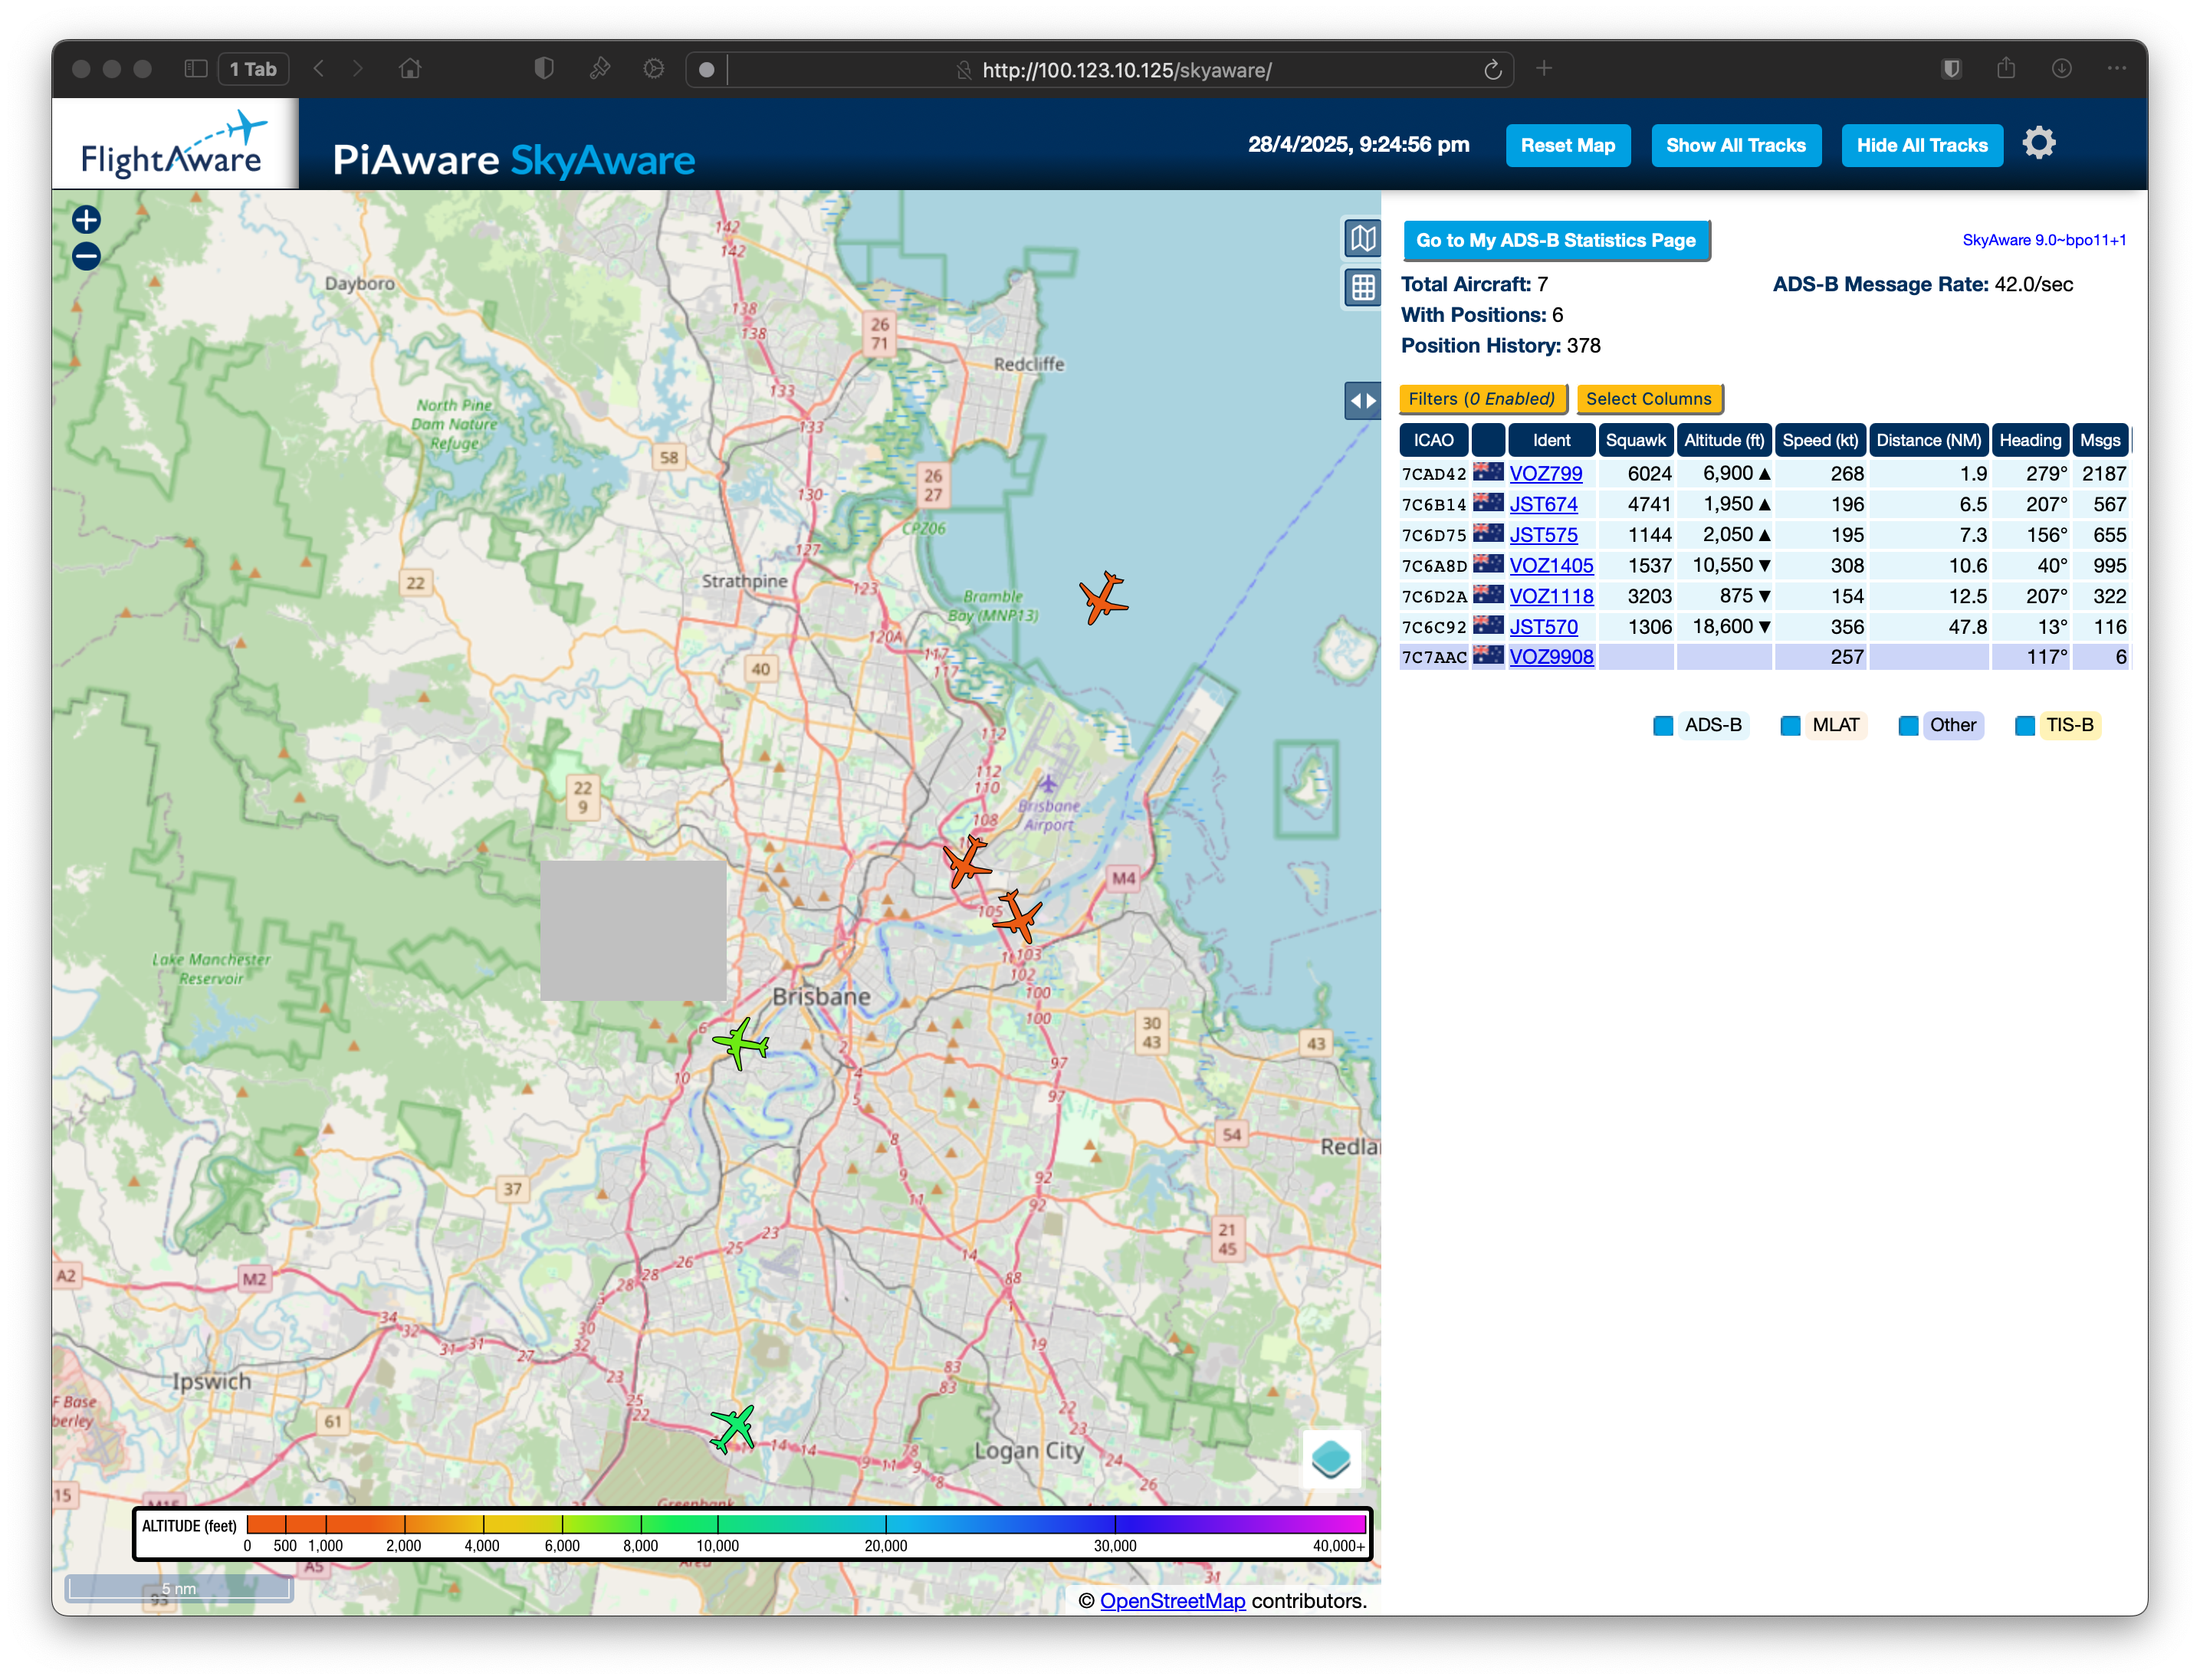Toggle the TIS-B legend checkbox
The image size is (2200, 1680).
(x=2024, y=726)
